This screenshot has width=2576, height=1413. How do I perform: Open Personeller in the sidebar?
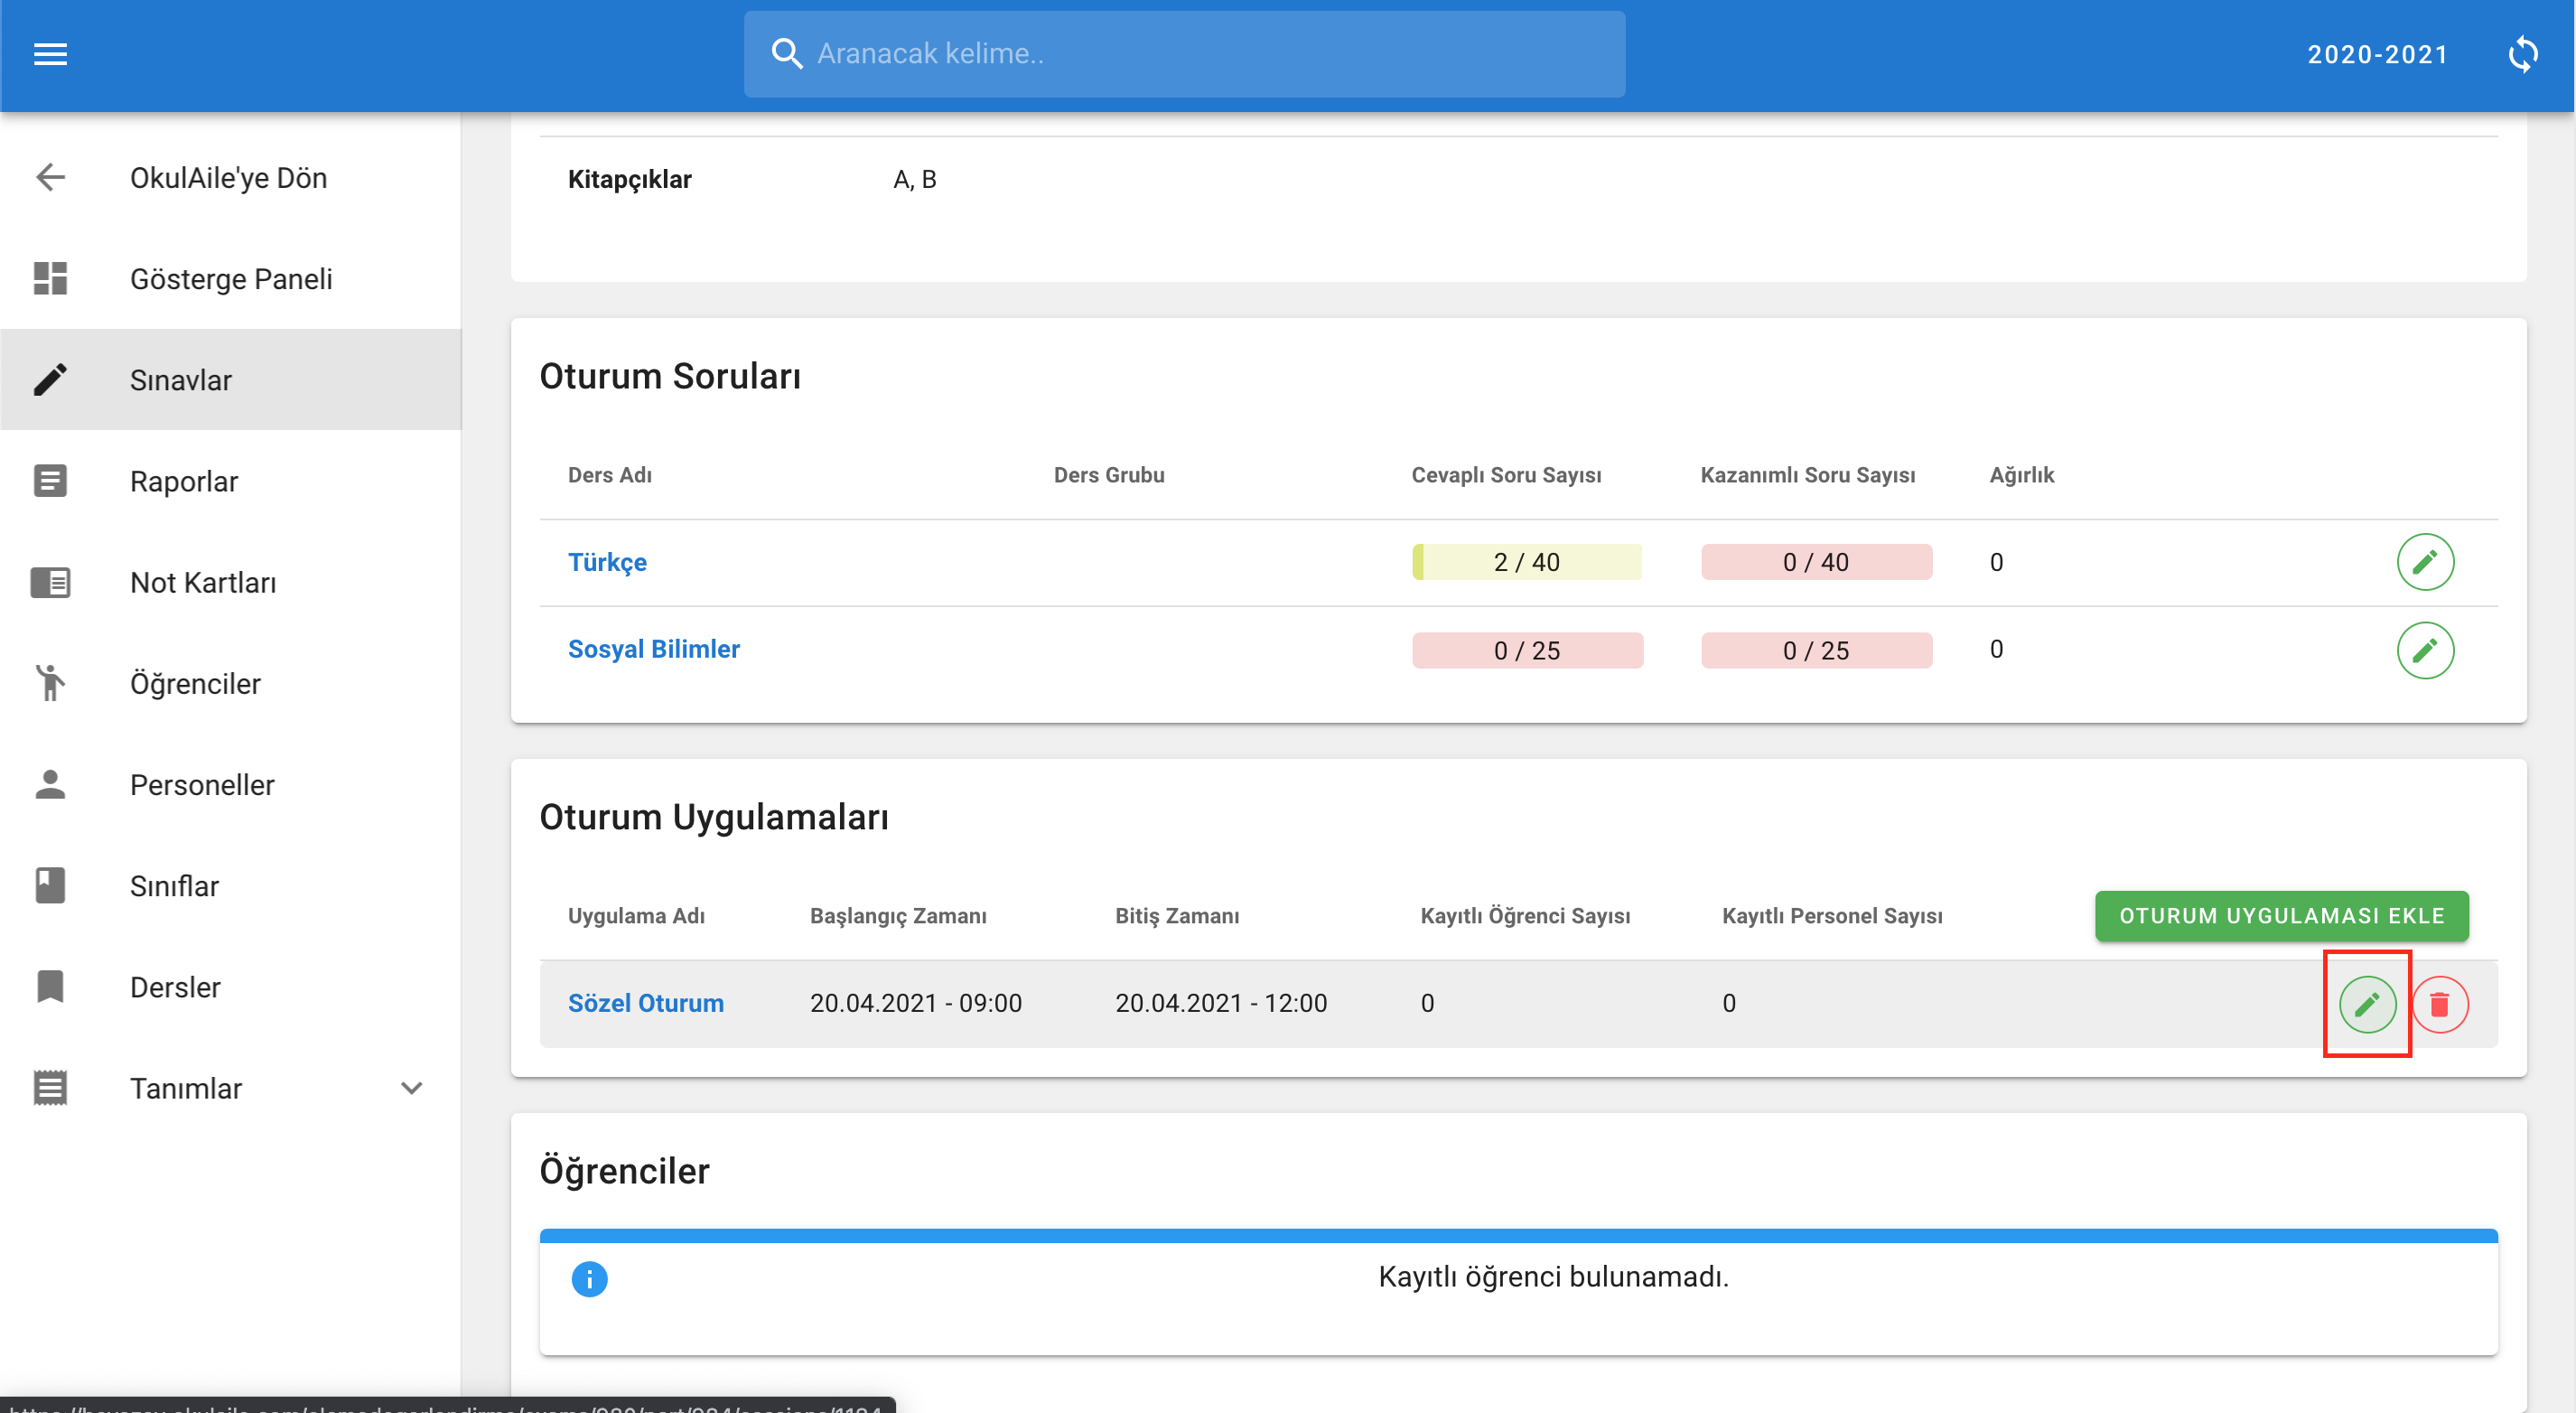click(230, 784)
